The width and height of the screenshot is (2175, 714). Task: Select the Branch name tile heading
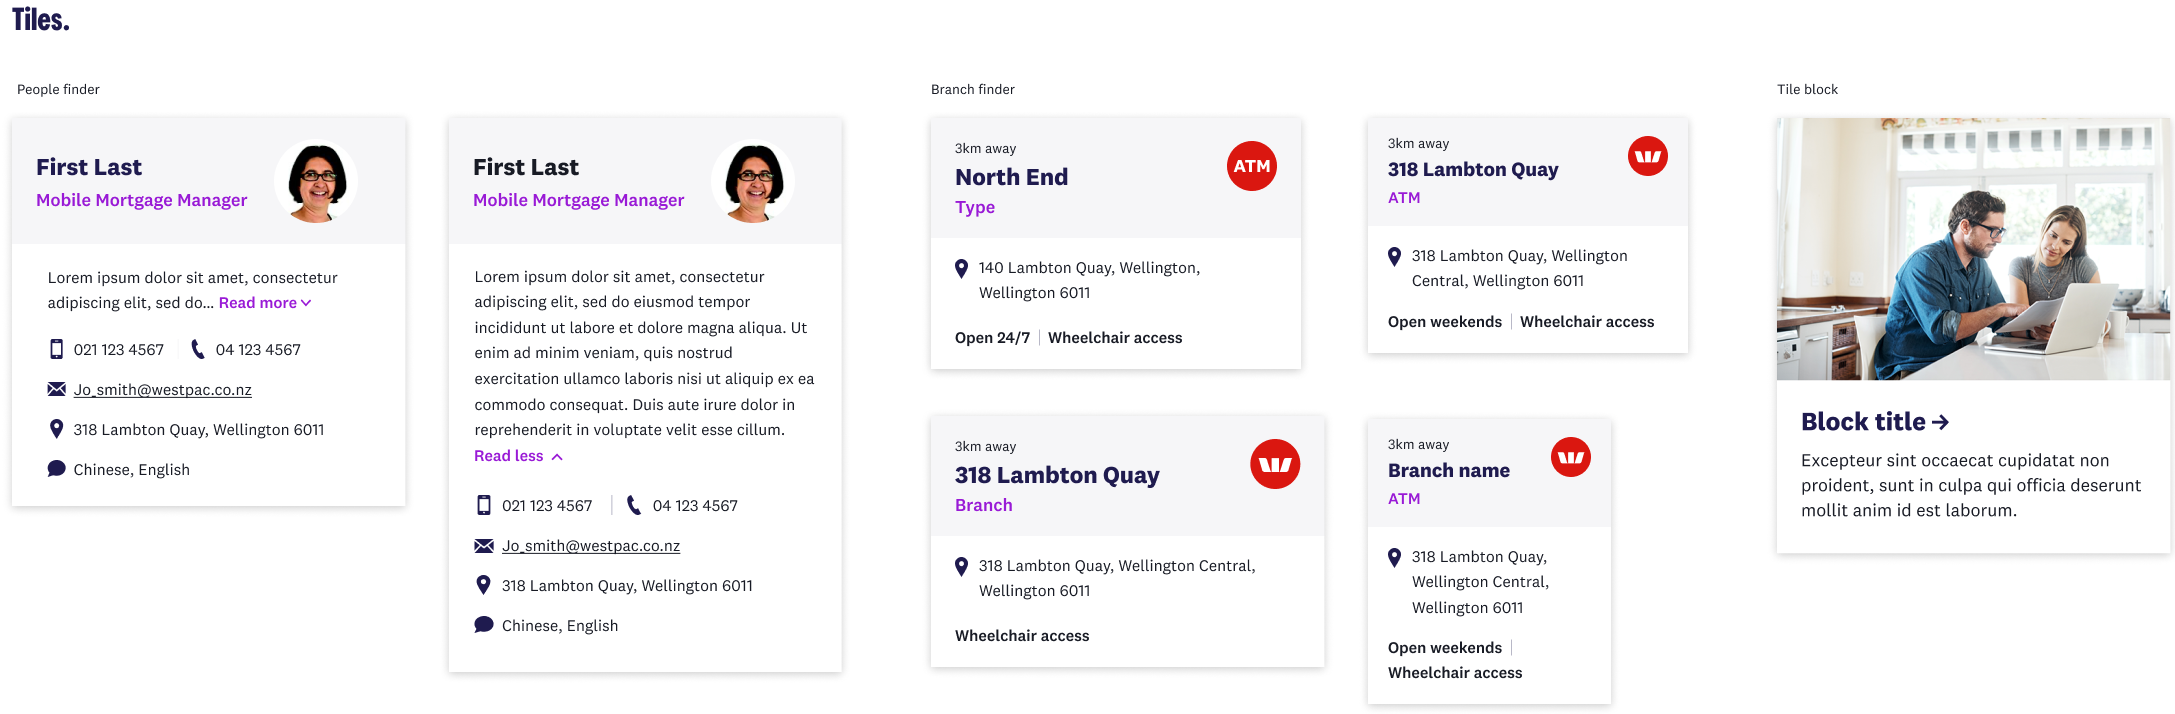[1449, 470]
